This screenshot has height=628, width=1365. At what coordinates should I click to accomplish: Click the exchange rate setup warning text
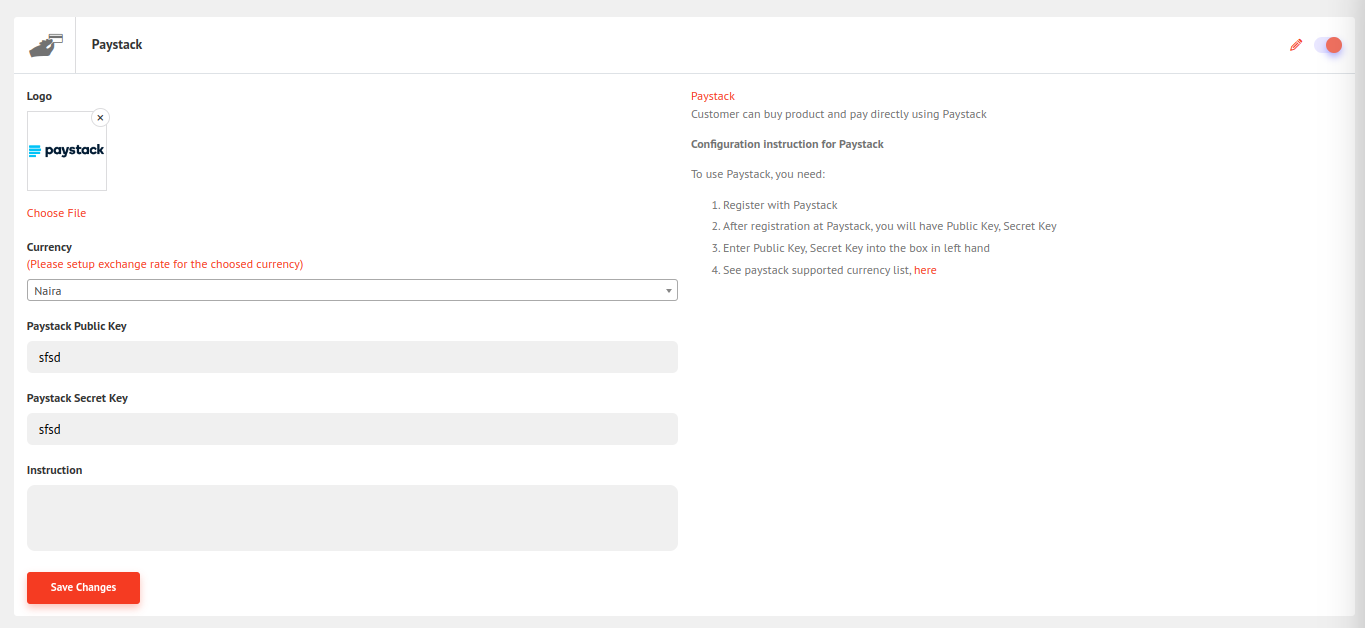coord(165,265)
